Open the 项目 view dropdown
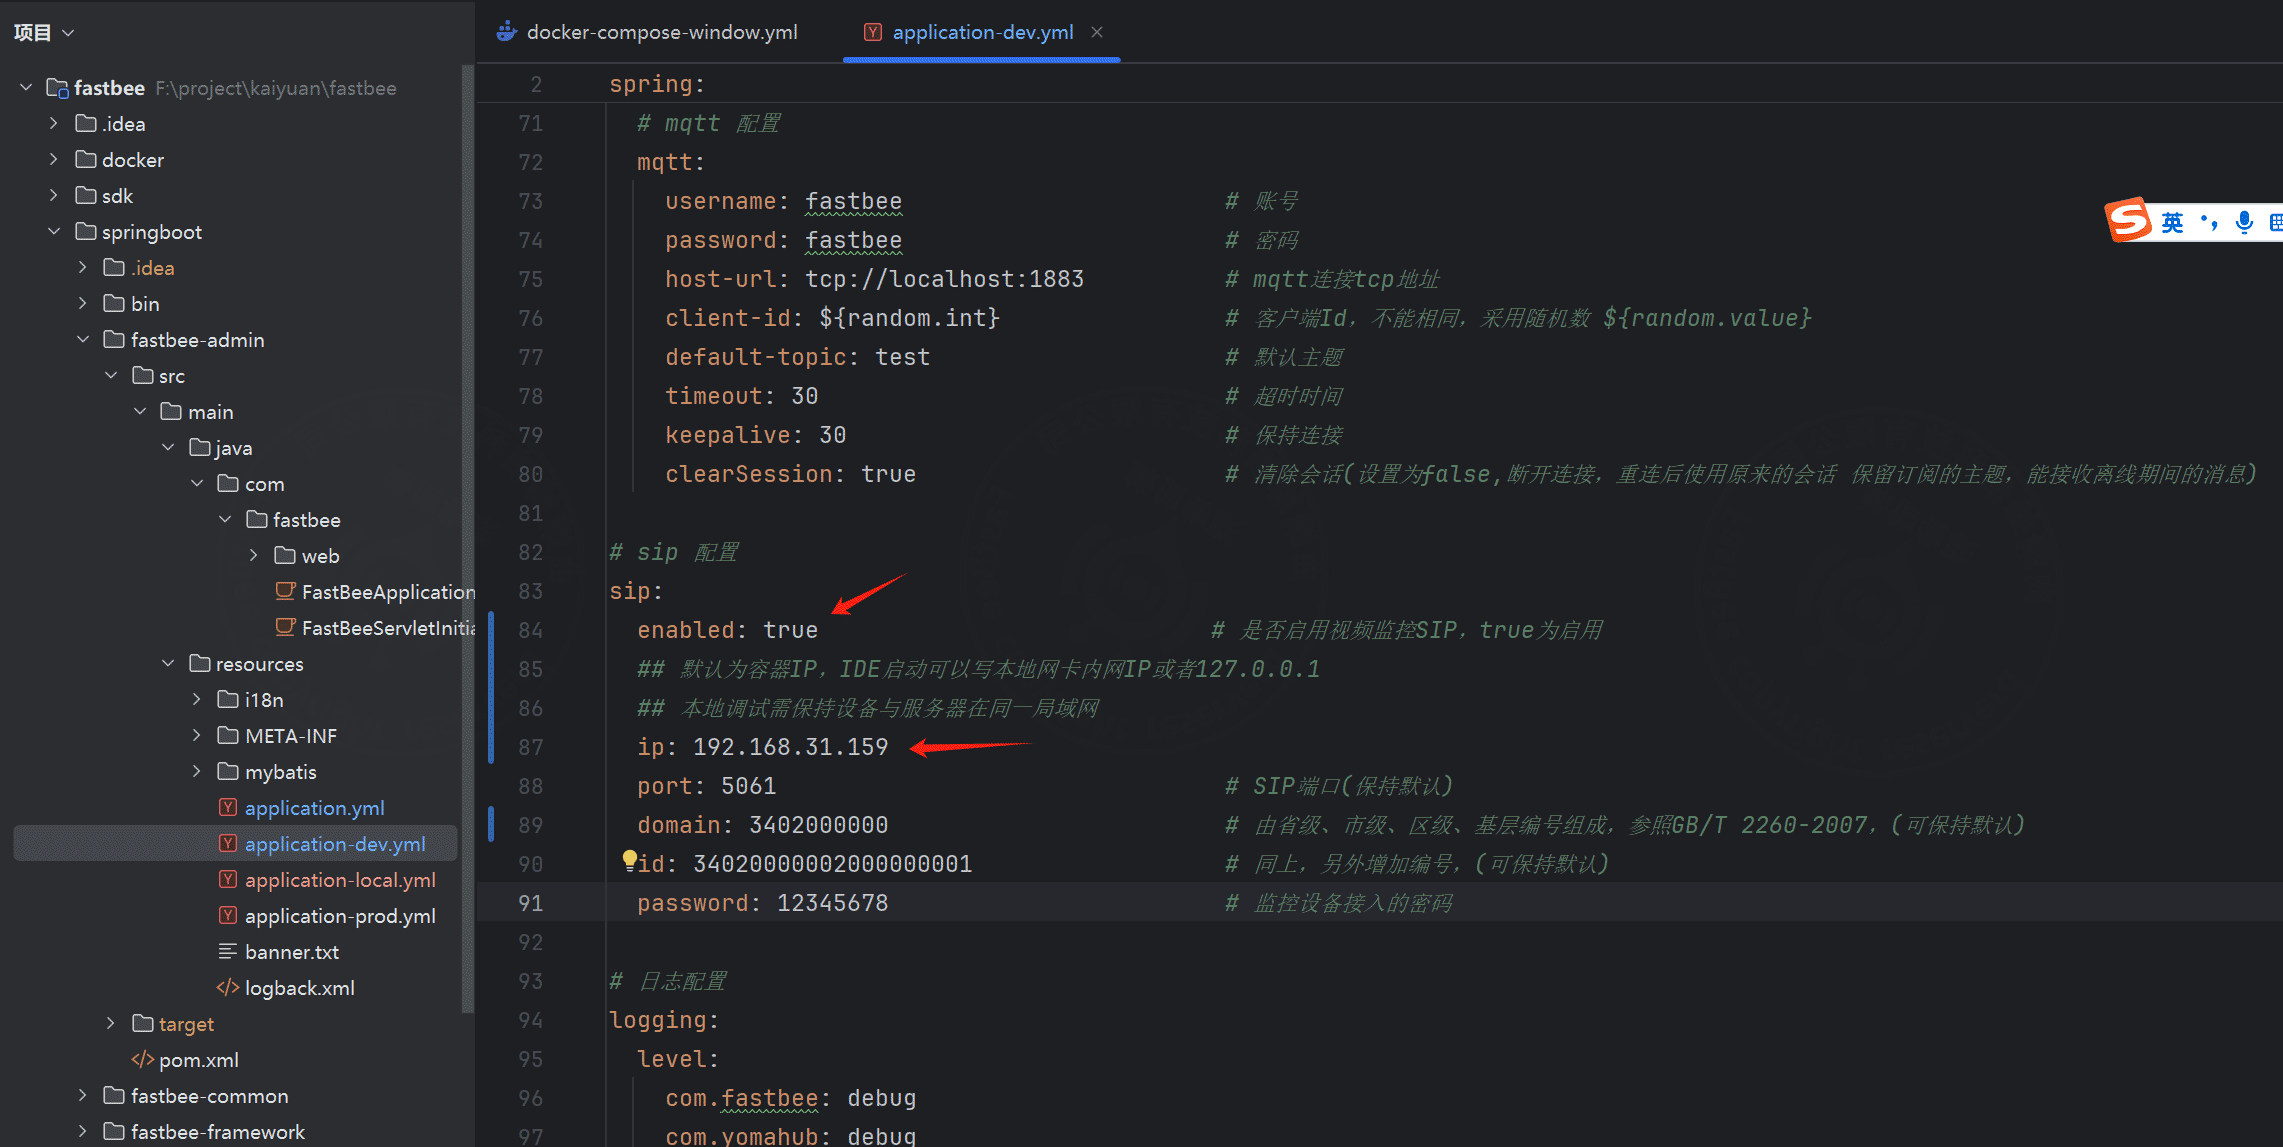The height and width of the screenshot is (1147, 2283). pyautogui.click(x=44, y=32)
